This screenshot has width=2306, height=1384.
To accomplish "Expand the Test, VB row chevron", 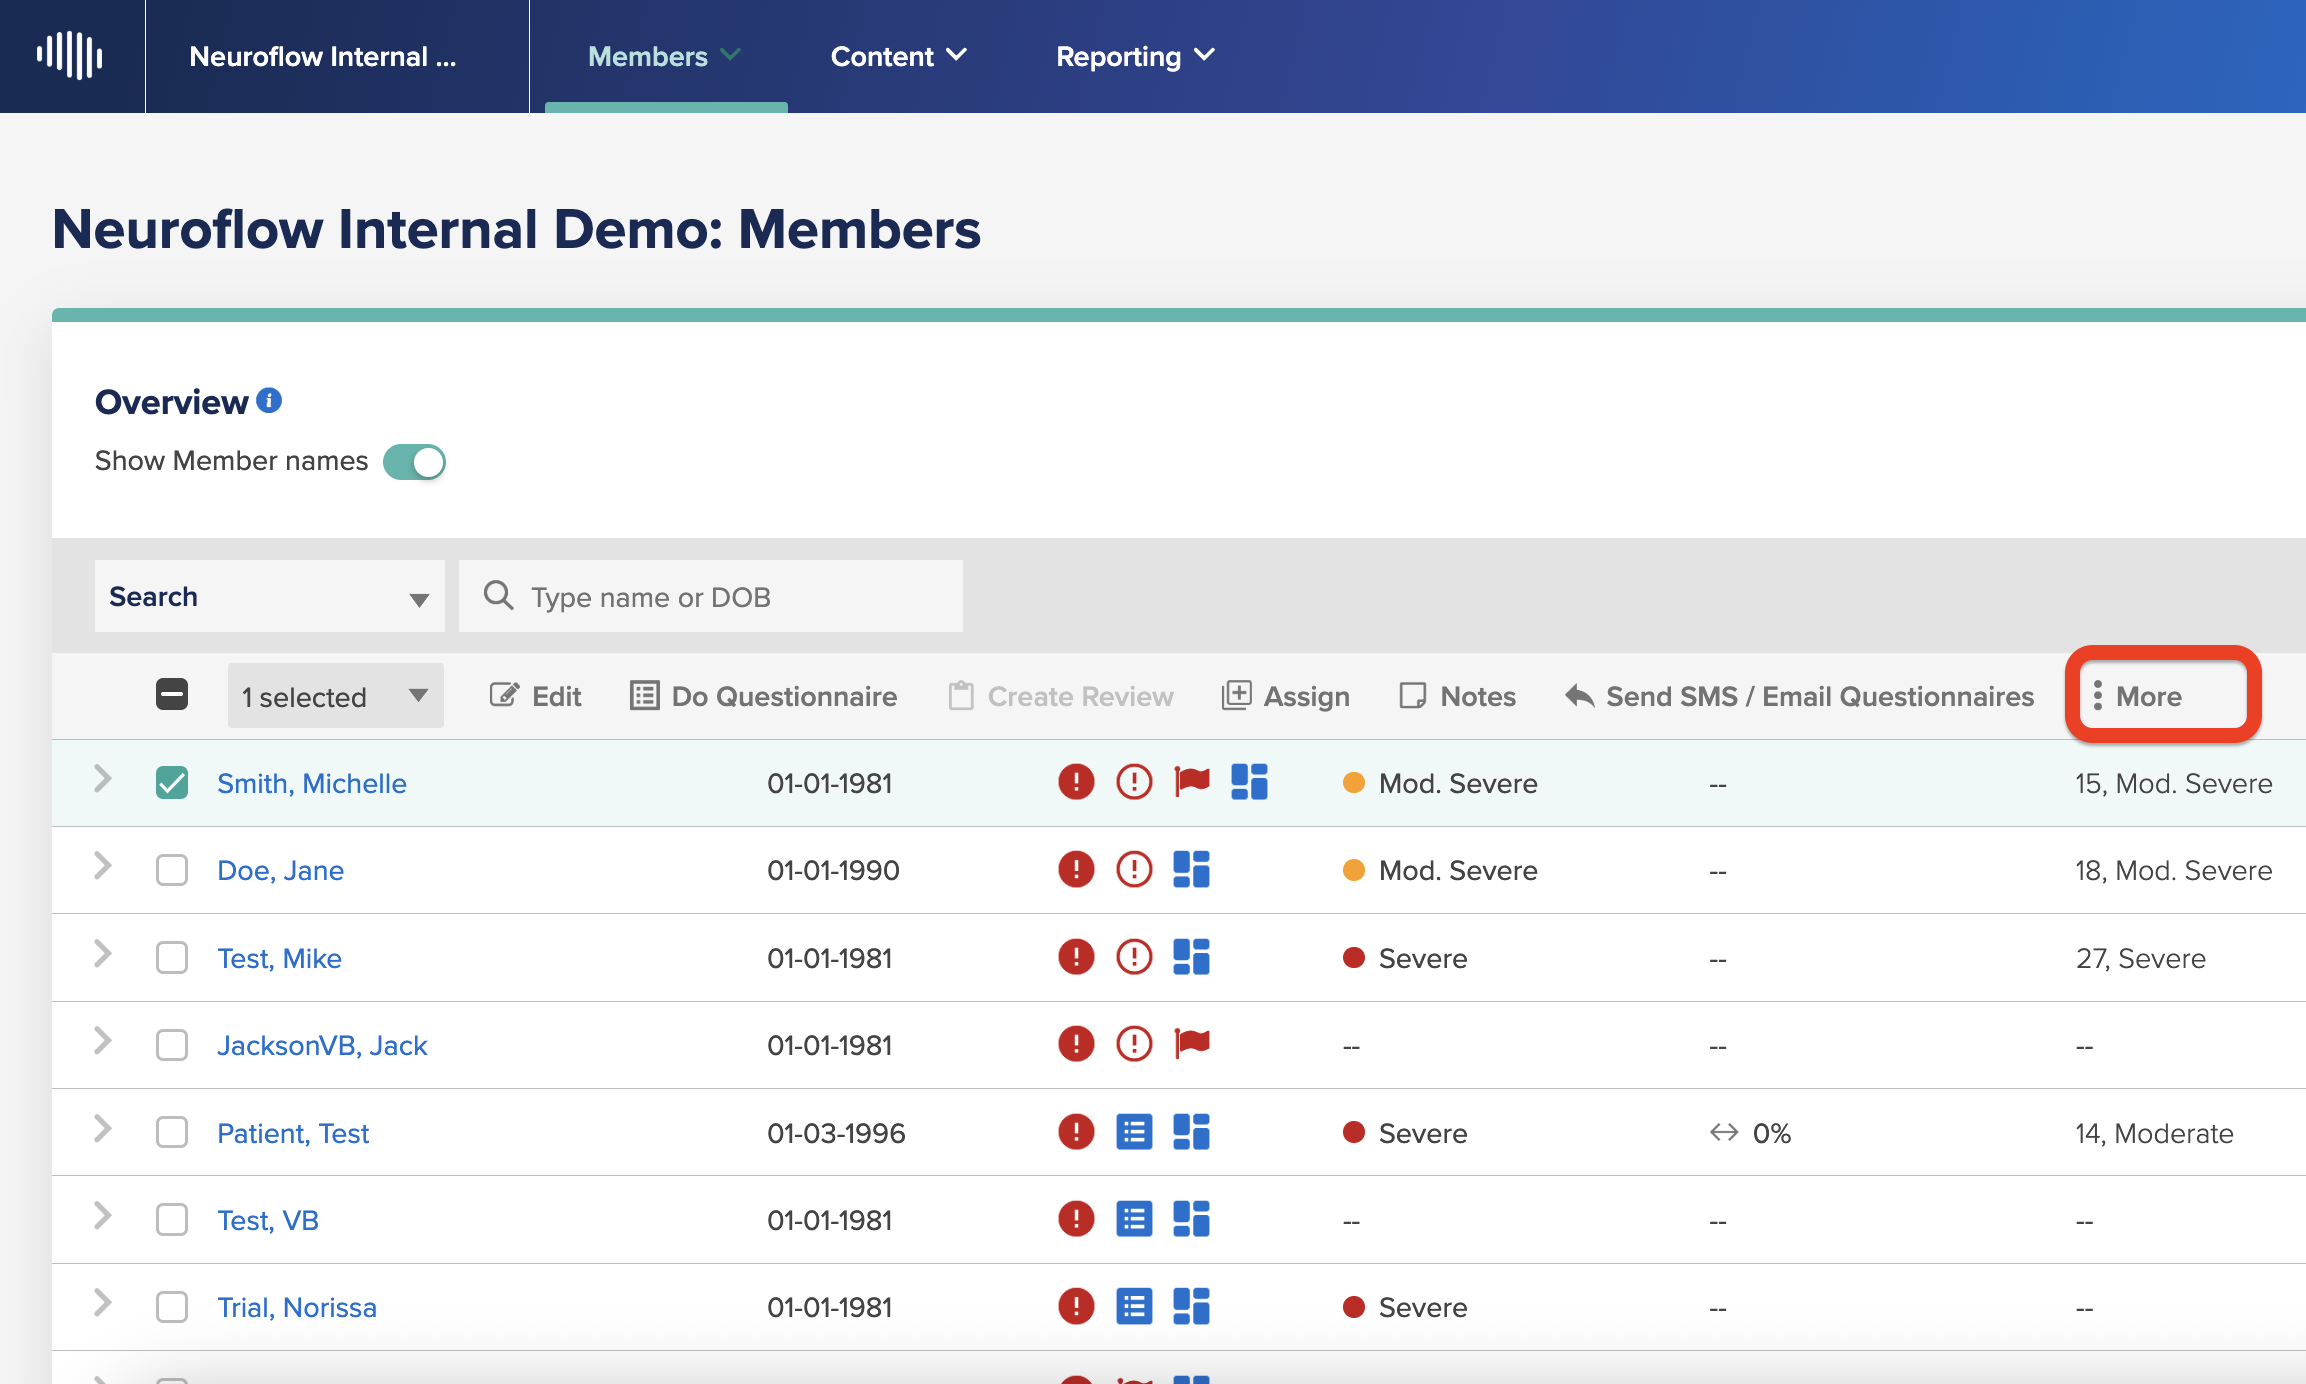I will (x=102, y=1216).
